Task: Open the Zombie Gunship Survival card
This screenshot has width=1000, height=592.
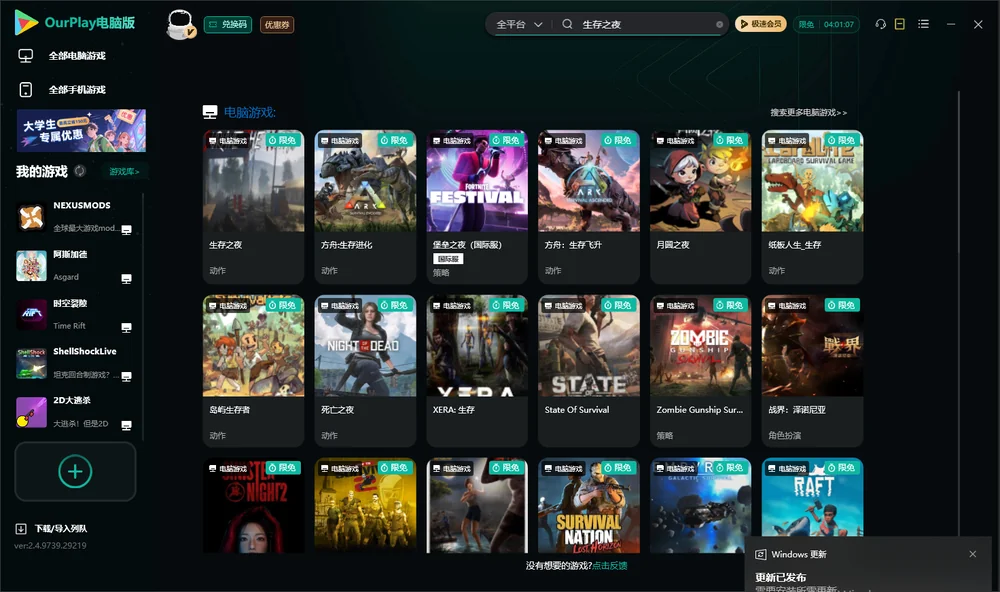Action: [701, 371]
